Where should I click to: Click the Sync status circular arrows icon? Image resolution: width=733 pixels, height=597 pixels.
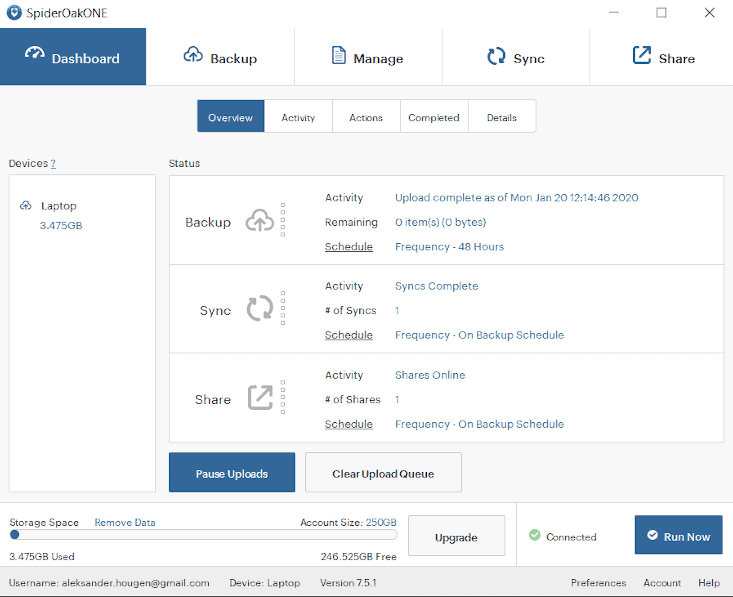pos(260,308)
